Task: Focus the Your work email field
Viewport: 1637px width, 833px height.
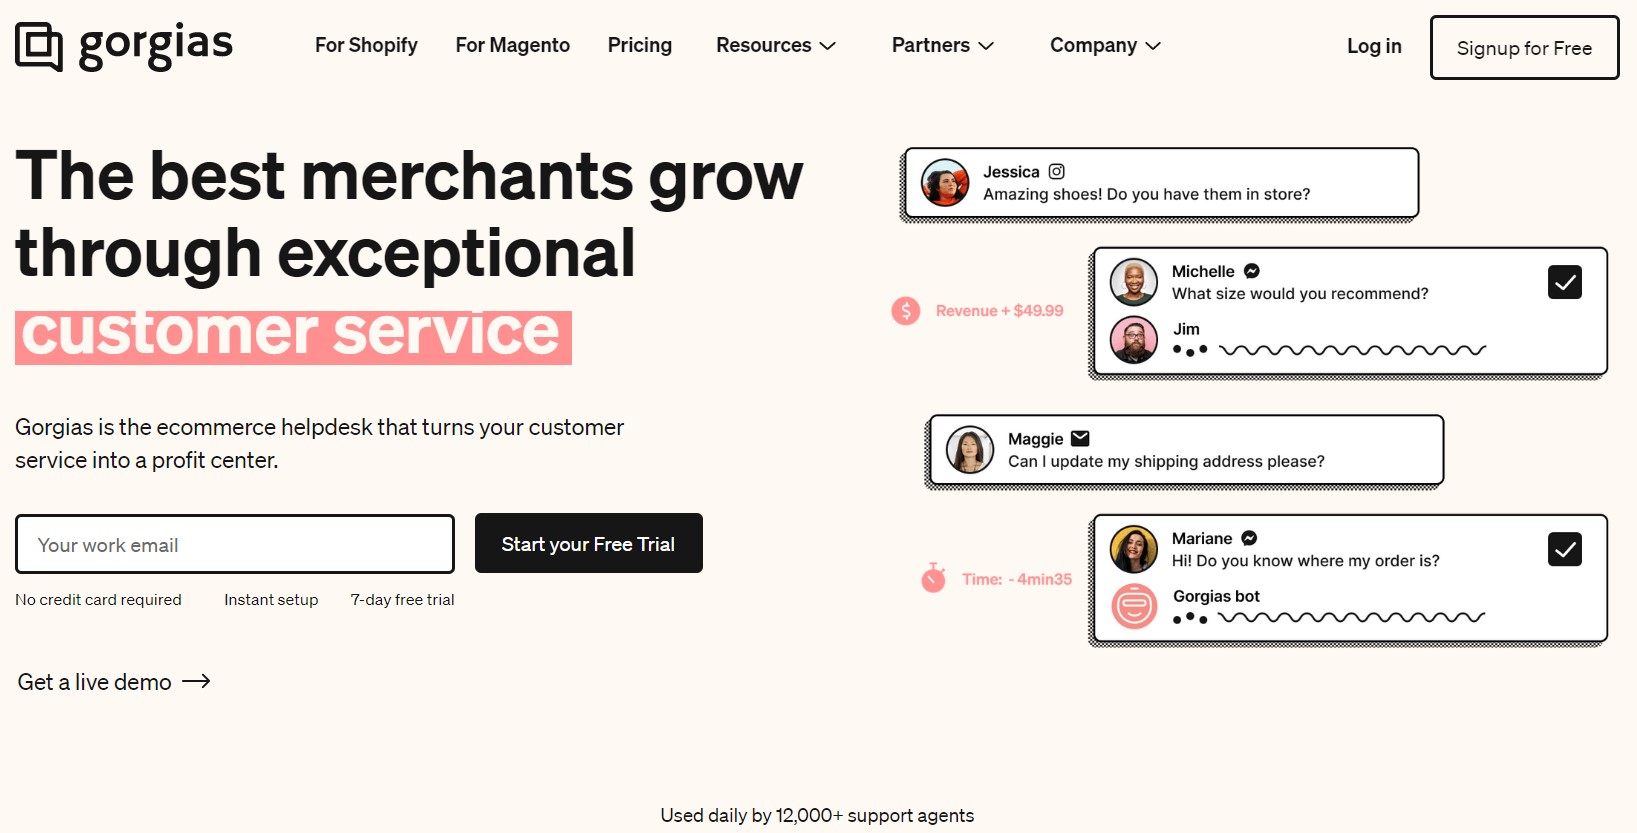Action: pyautogui.click(x=235, y=545)
